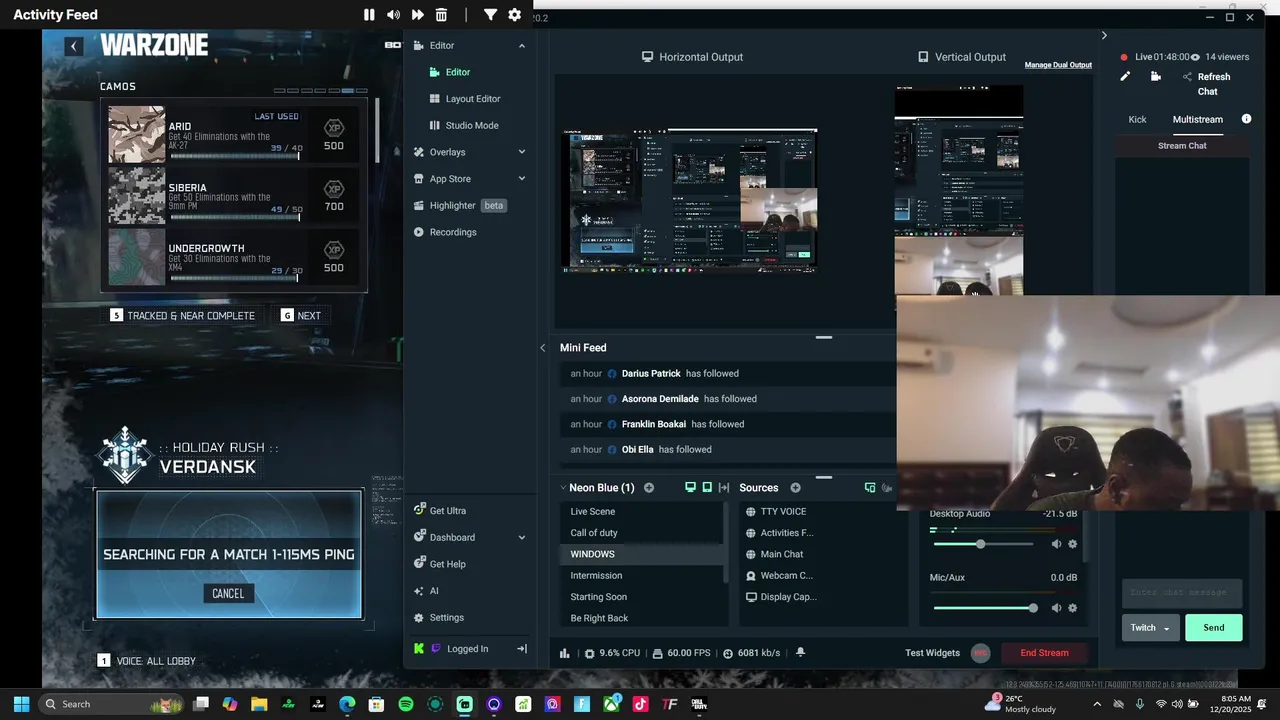Toggle horizontal display icon
Screen dimensions: 1280x720
click(690, 488)
